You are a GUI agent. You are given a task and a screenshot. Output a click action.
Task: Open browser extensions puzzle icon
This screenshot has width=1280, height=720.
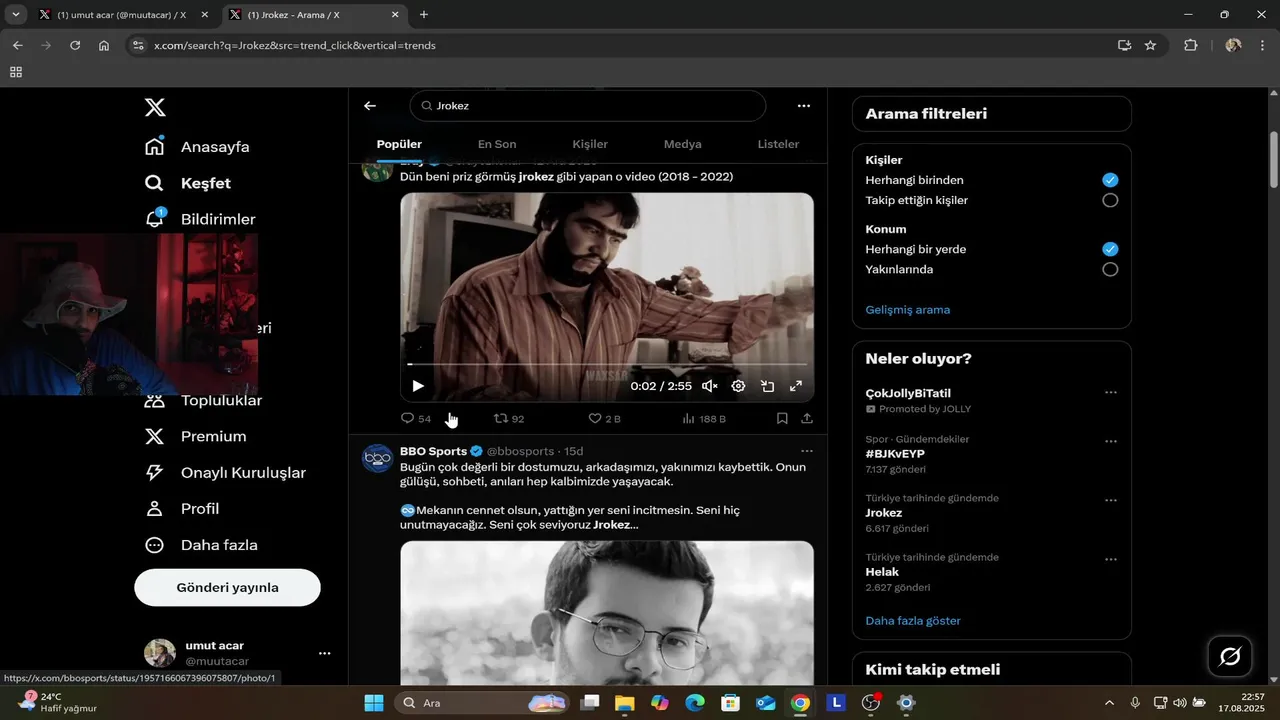coord(1190,45)
